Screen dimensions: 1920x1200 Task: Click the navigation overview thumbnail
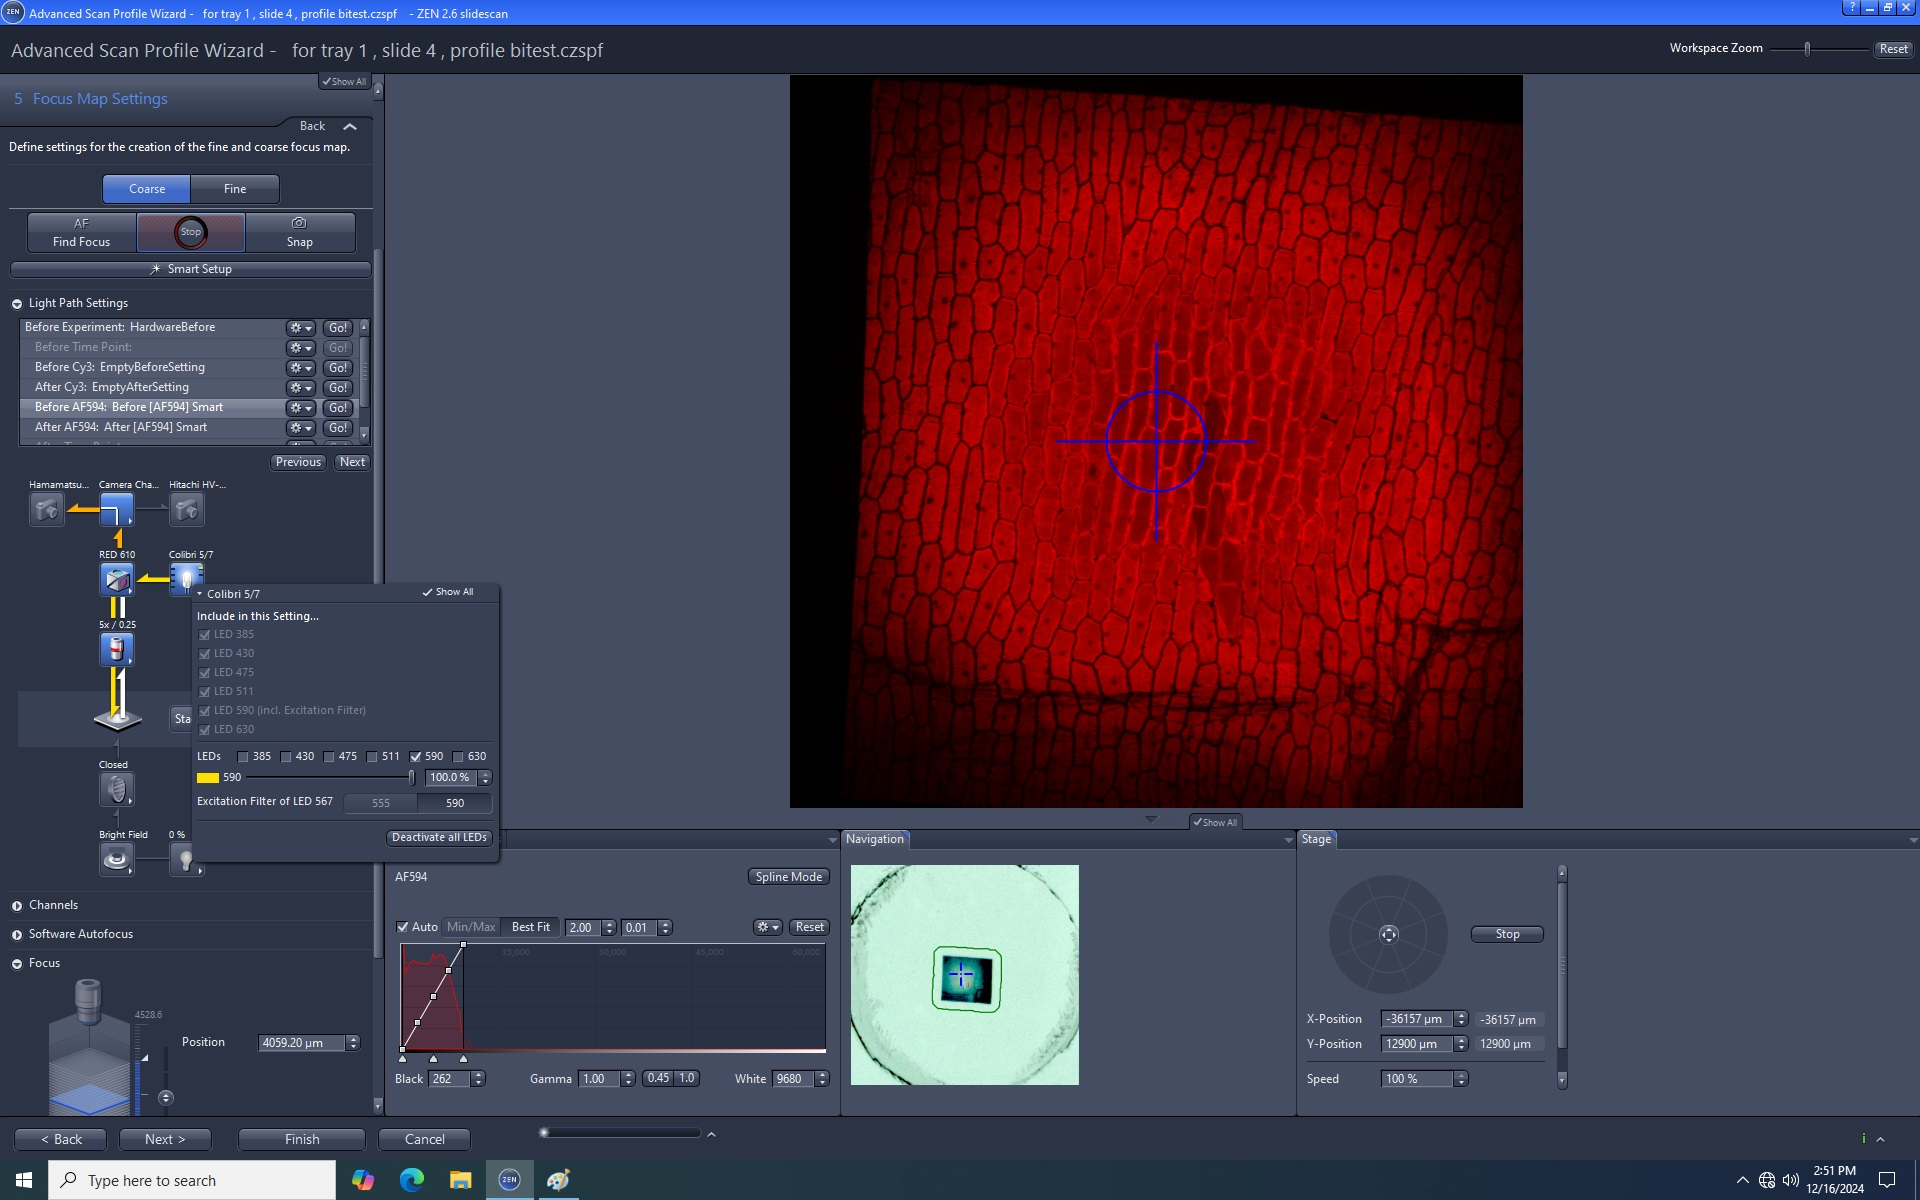[x=965, y=975]
